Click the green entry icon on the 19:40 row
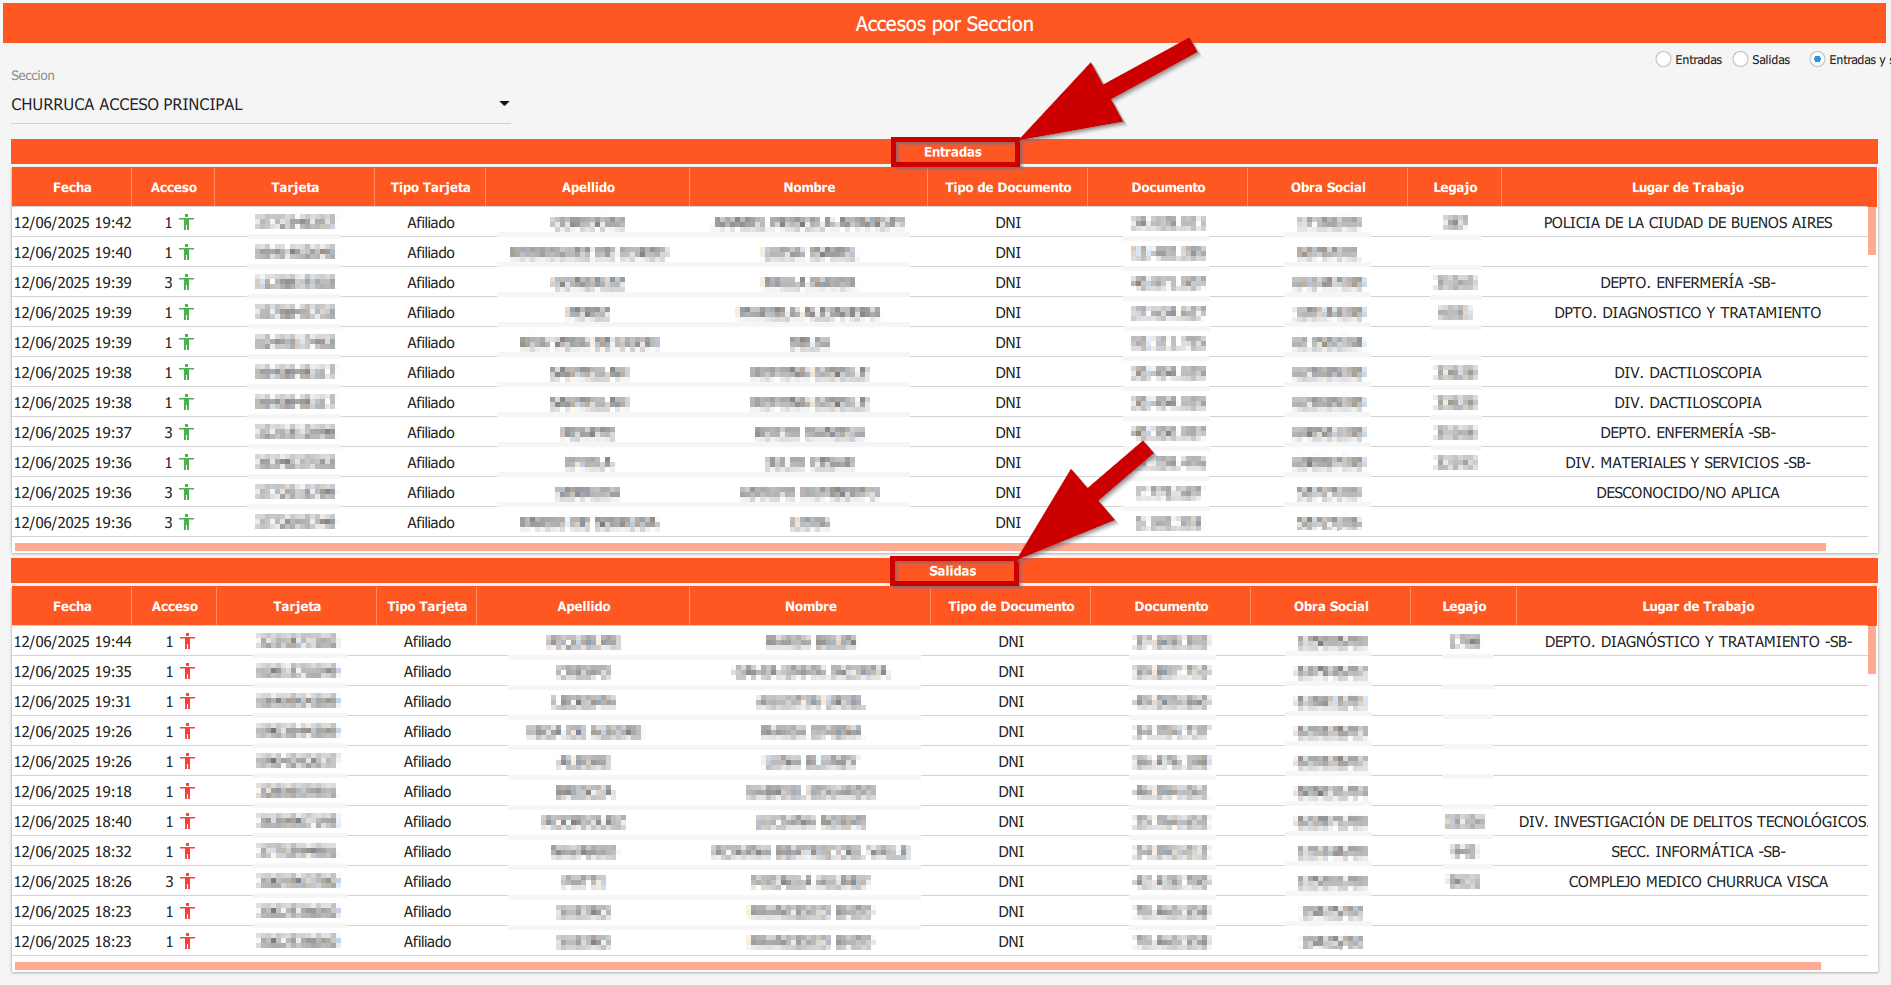1891x985 pixels. point(188,252)
